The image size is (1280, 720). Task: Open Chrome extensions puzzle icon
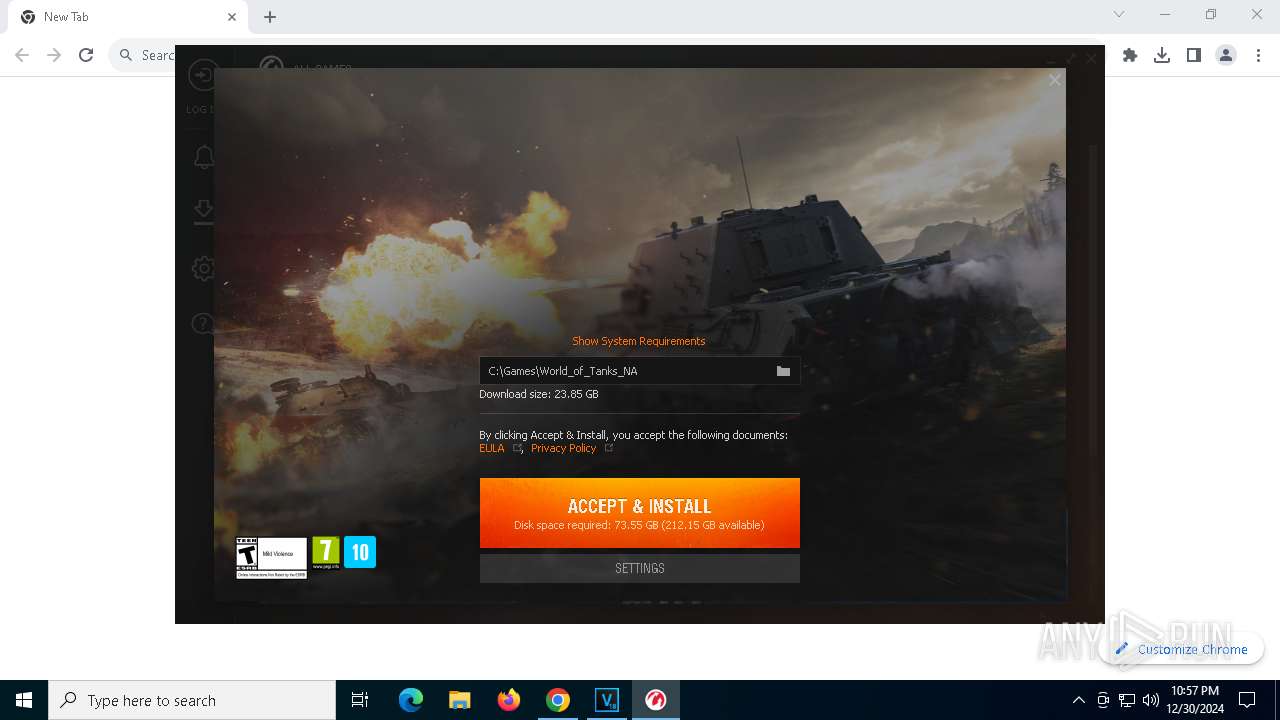point(1130,55)
